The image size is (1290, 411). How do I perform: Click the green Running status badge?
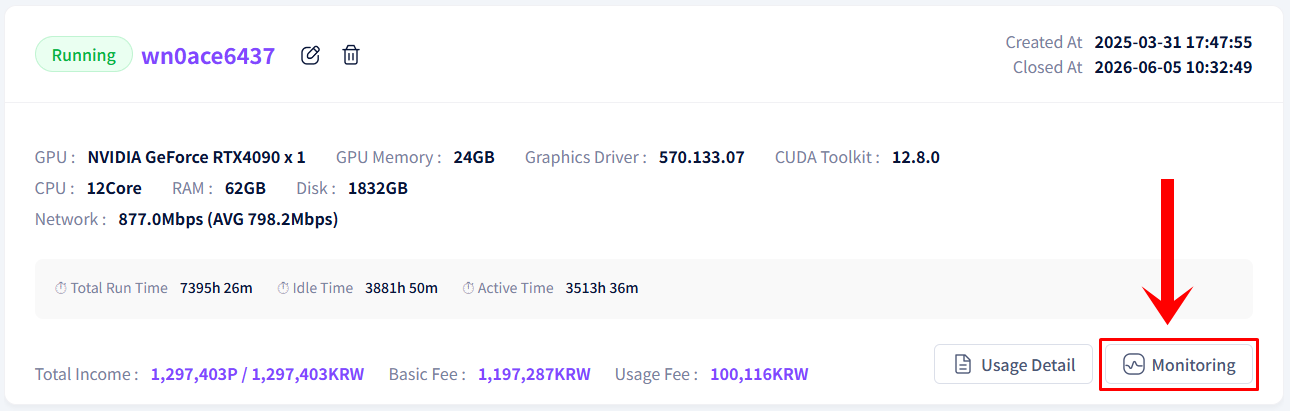(x=84, y=54)
